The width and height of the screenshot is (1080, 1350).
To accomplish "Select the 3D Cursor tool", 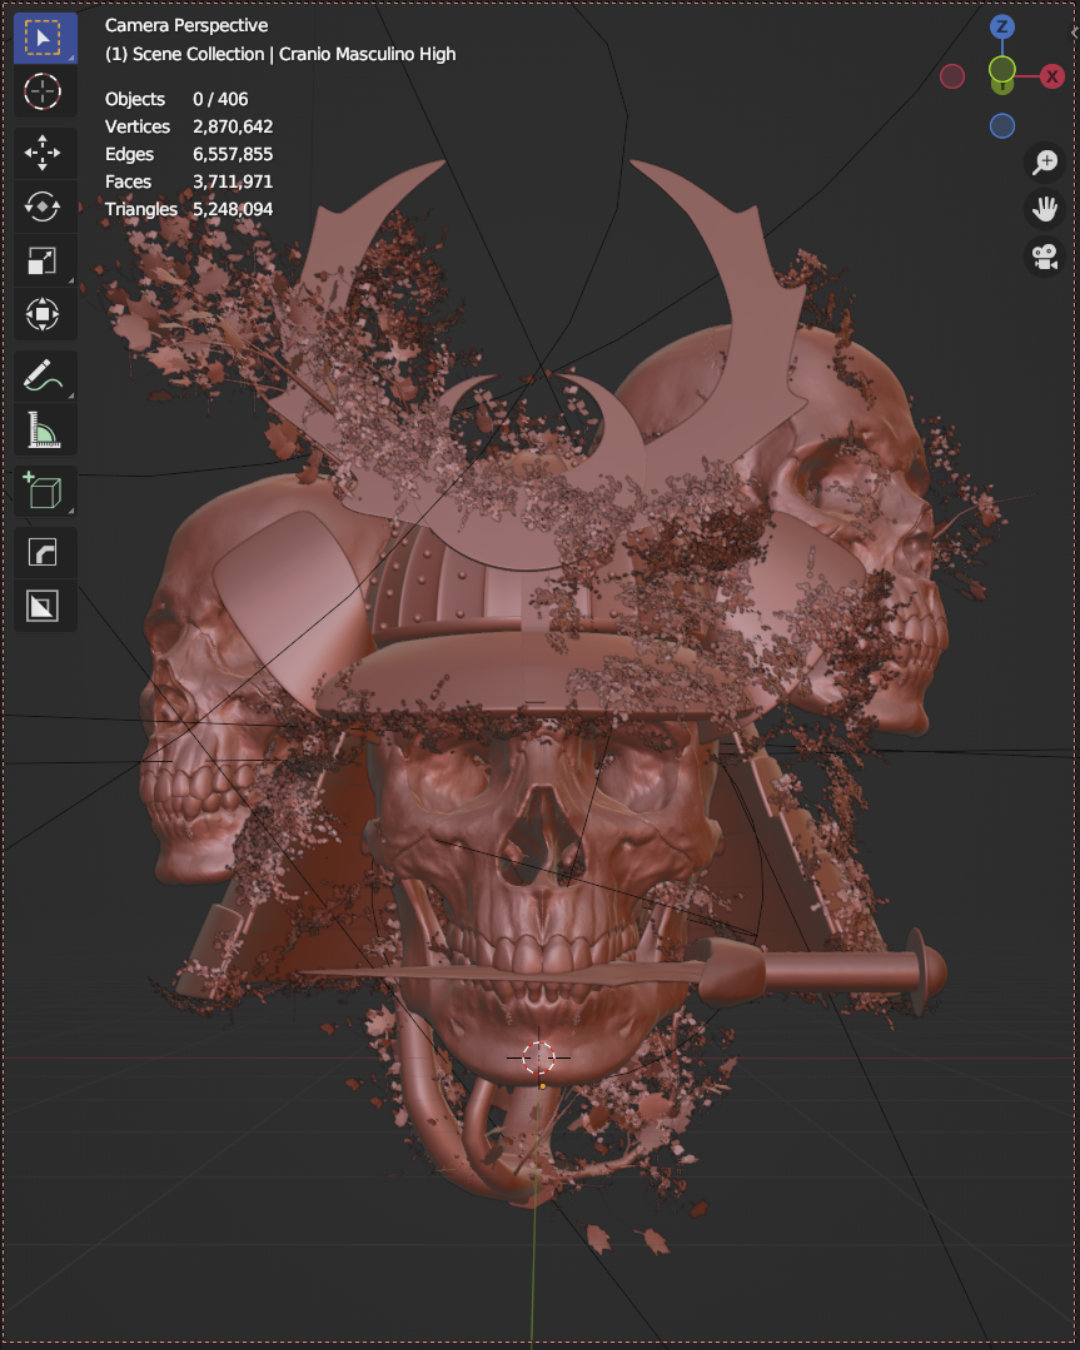I will click(43, 92).
